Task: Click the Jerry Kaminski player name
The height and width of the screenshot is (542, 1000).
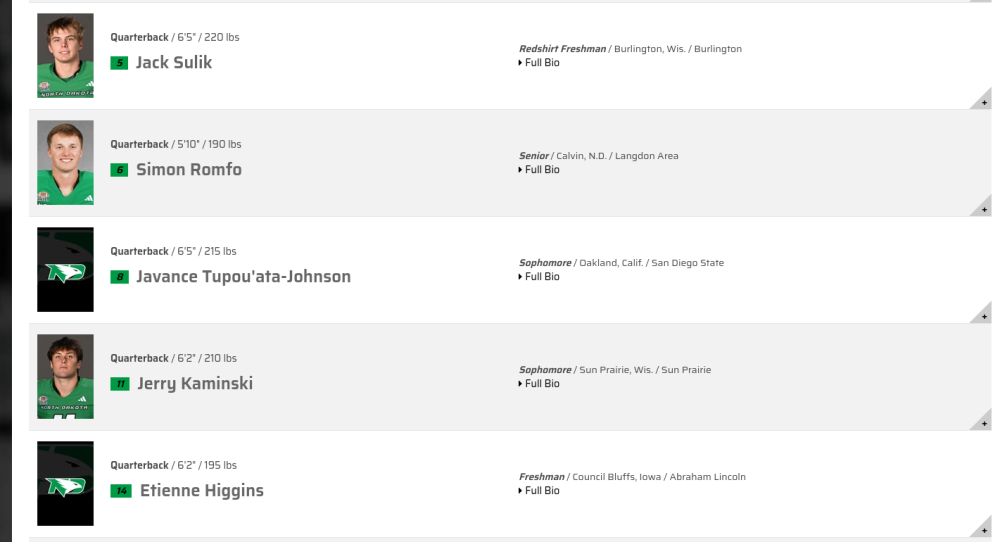Action: [195, 384]
